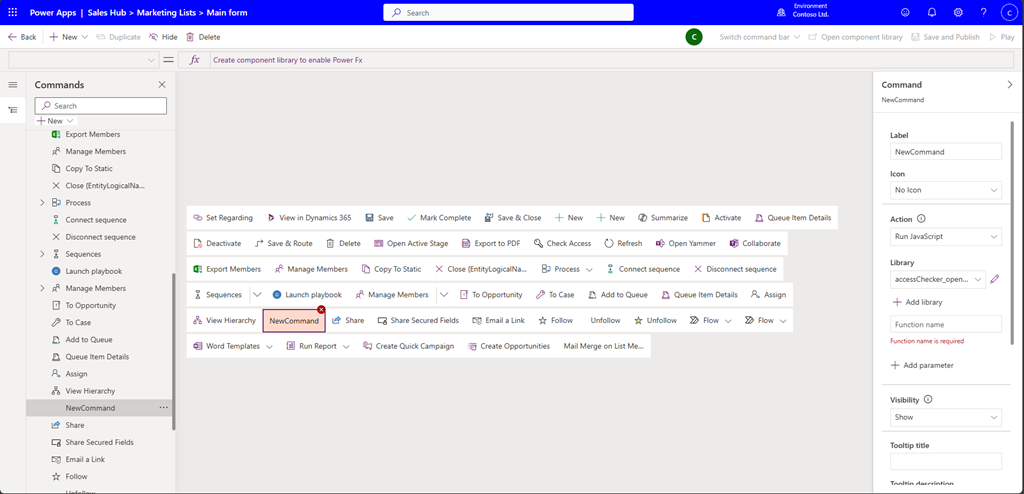
Task: Edit the library using the pencil icon
Action: 995,280
